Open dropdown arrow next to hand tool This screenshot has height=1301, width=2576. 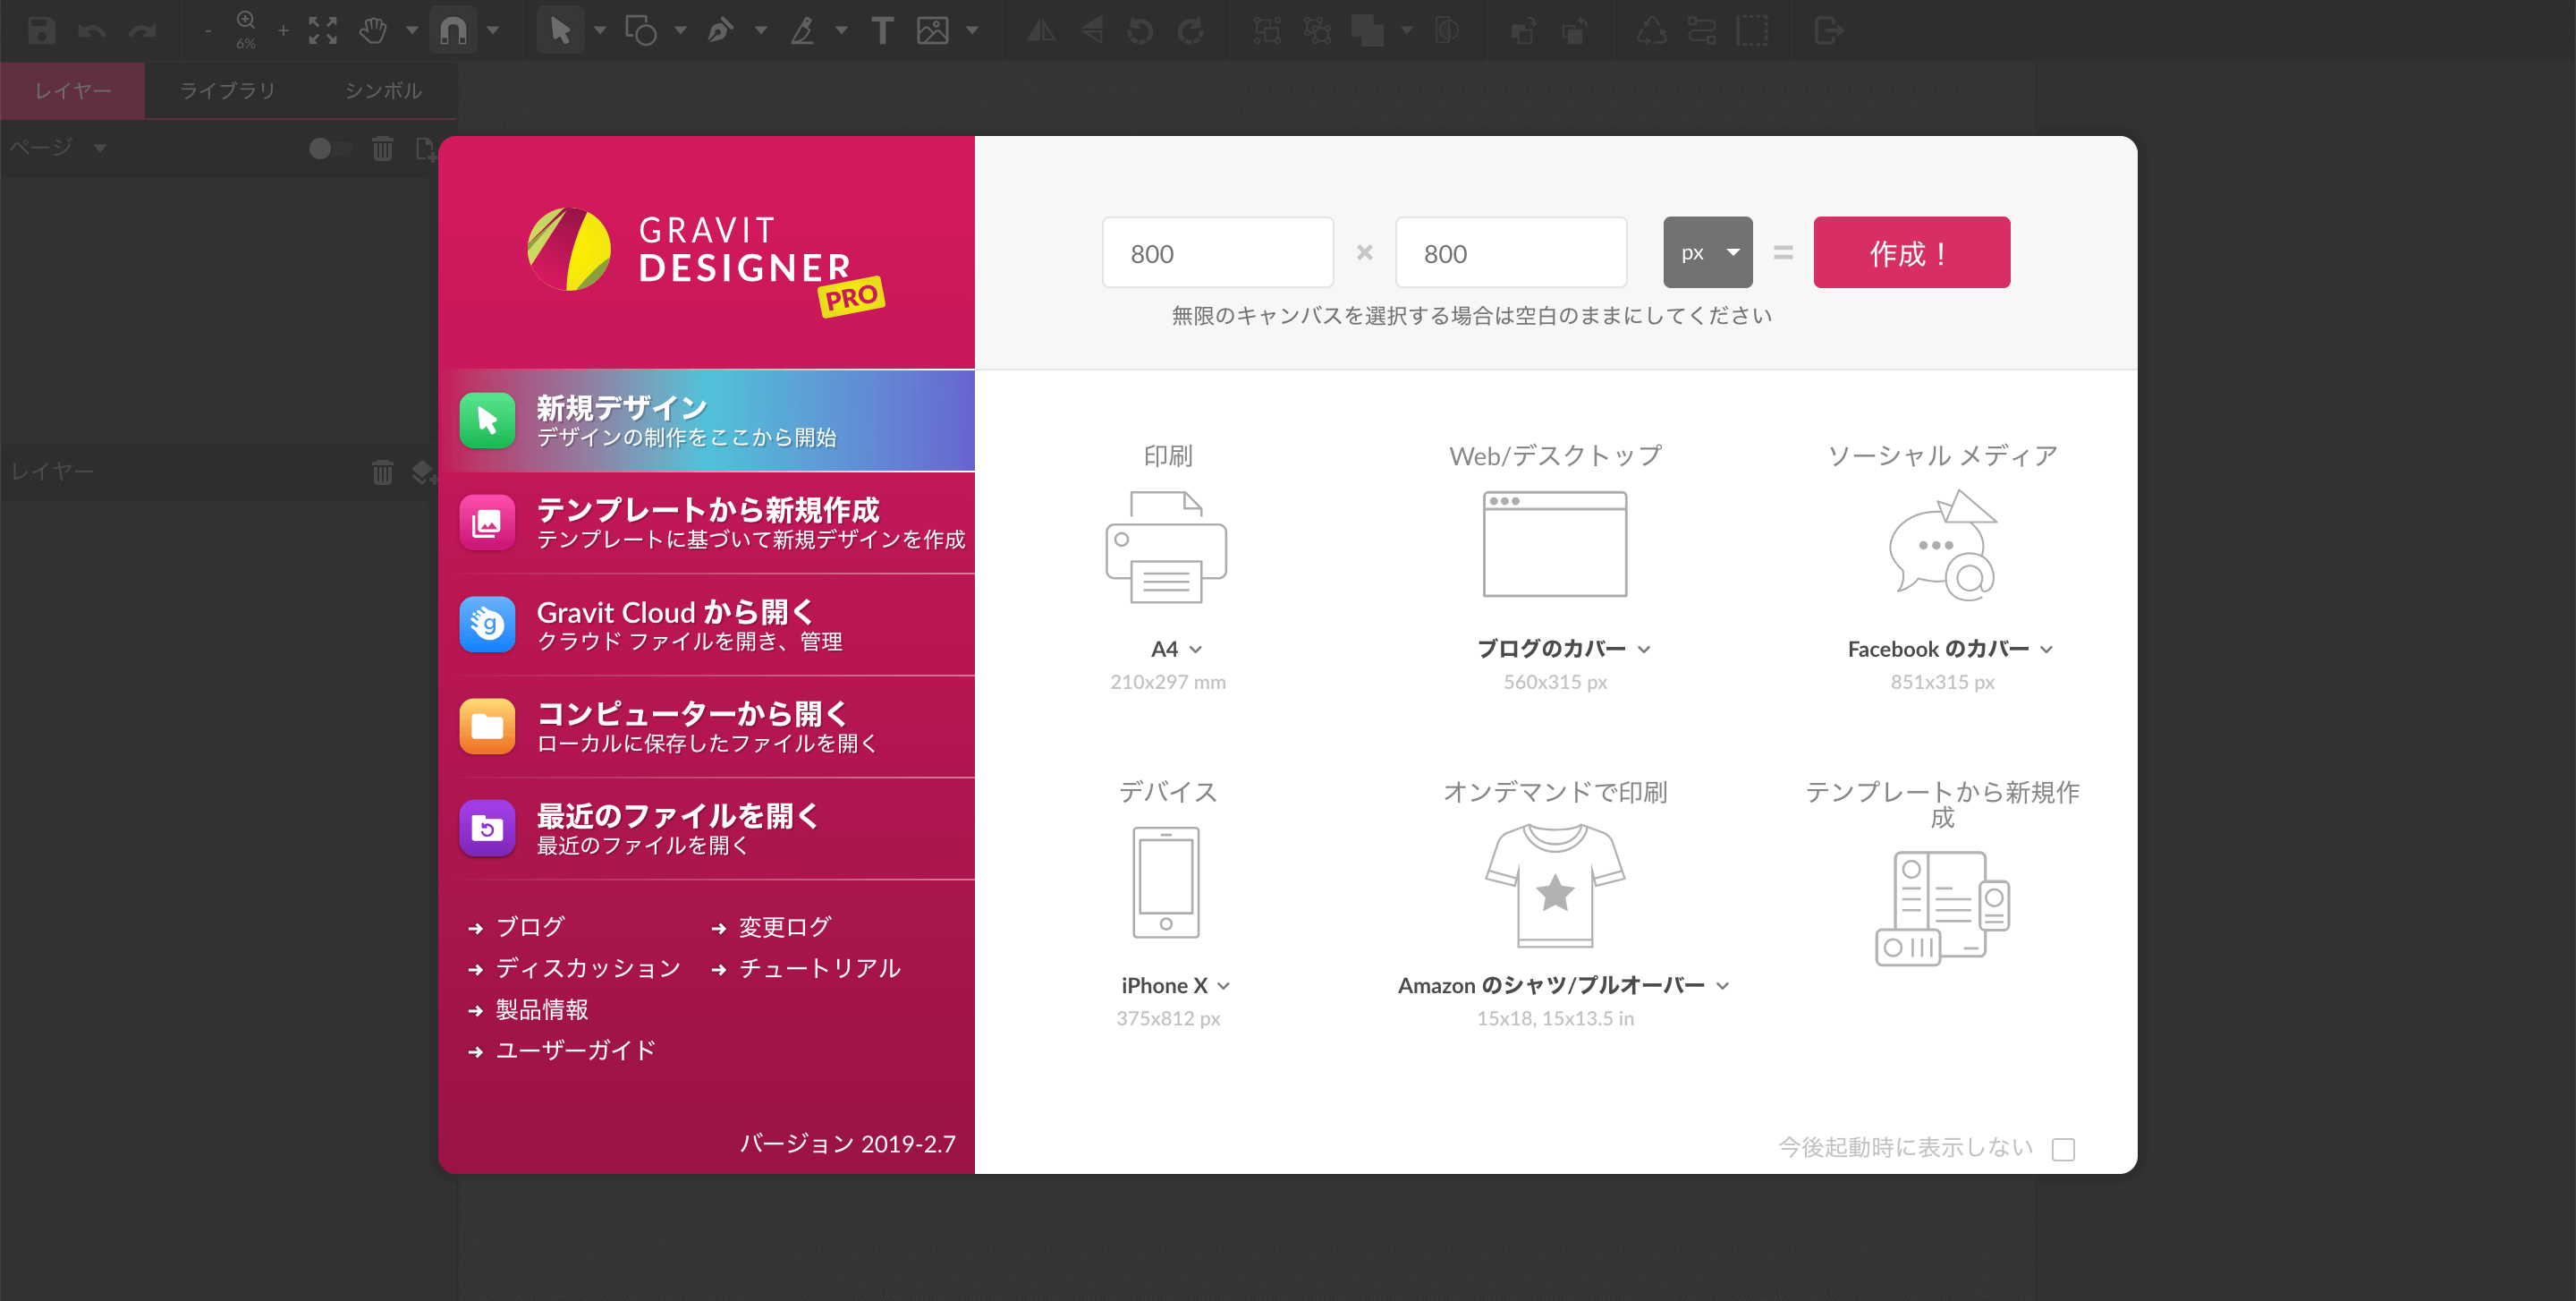(412, 31)
